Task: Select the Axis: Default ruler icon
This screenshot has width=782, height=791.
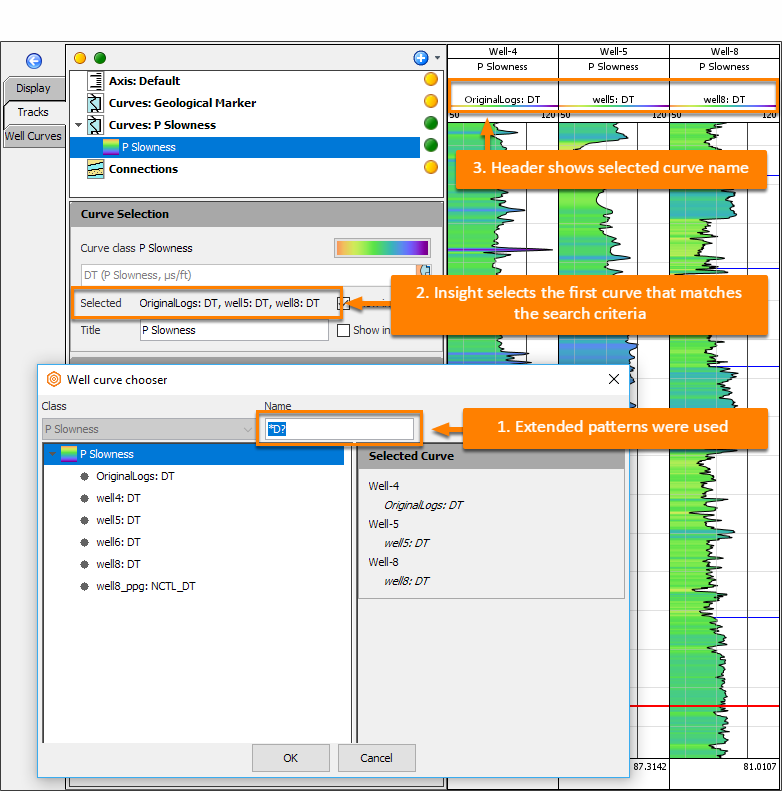Action: [95, 81]
